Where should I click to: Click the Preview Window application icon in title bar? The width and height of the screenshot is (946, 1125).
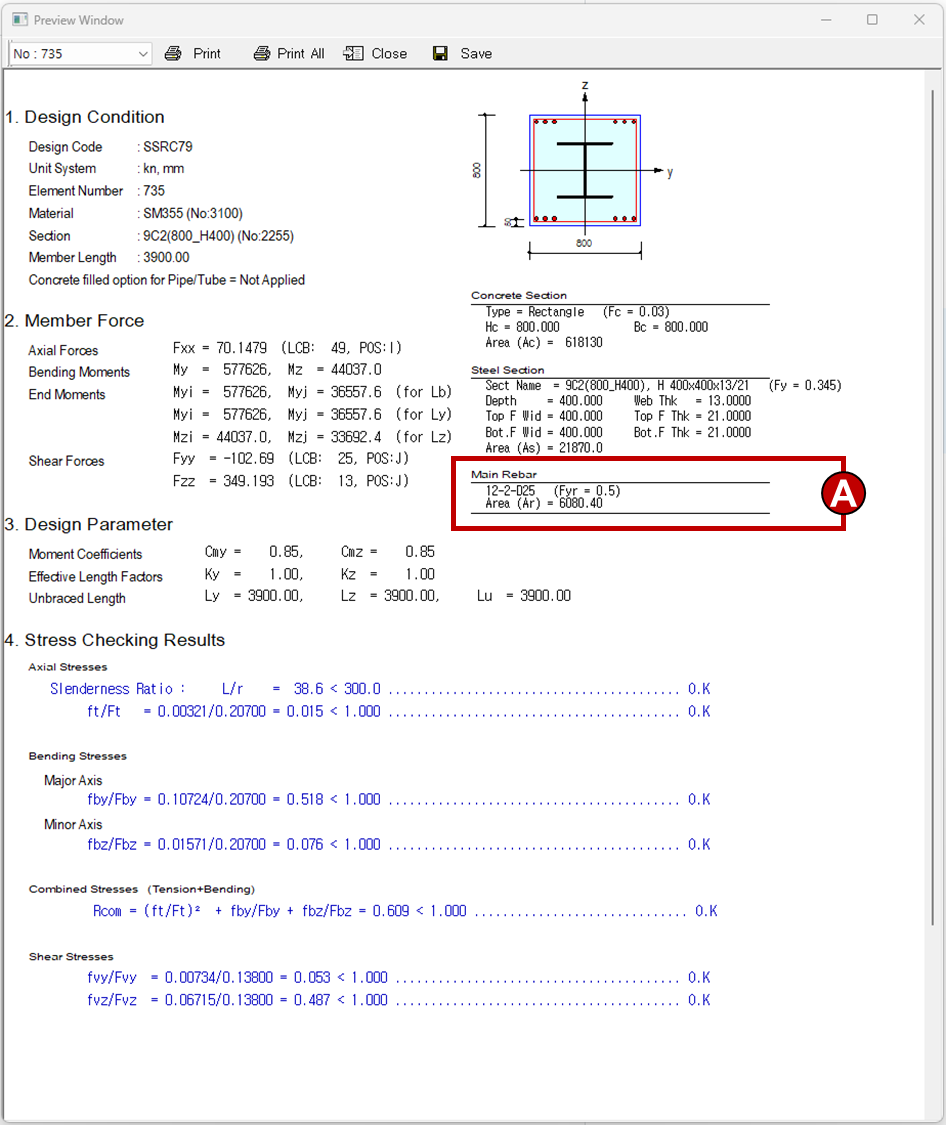pyautogui.click(x=18, y=19)
